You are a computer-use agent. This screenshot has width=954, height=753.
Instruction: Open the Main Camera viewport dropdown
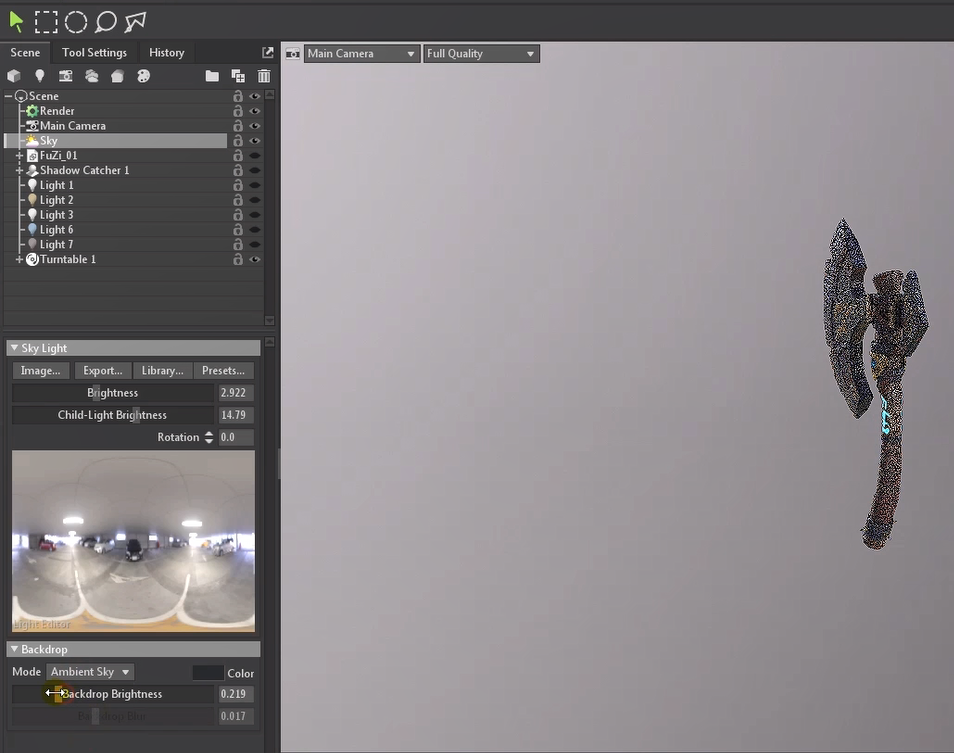pos(361,54)
